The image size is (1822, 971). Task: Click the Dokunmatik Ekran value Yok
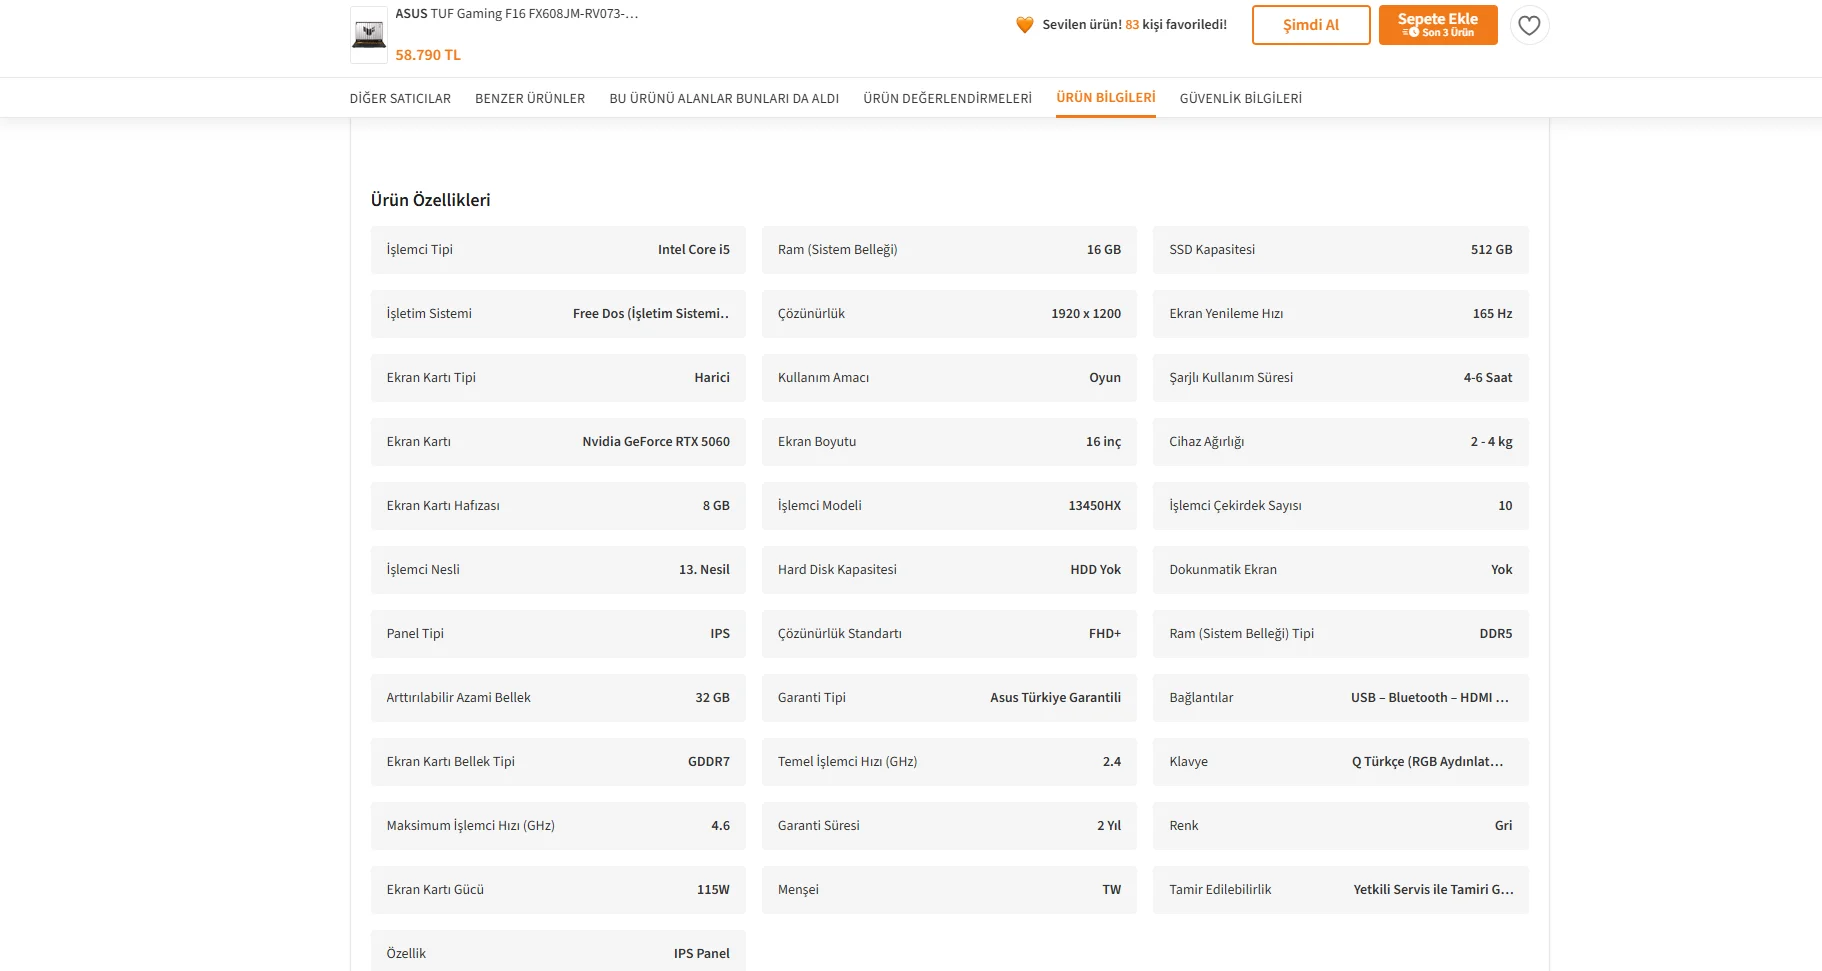click(x=1502, y=570)
